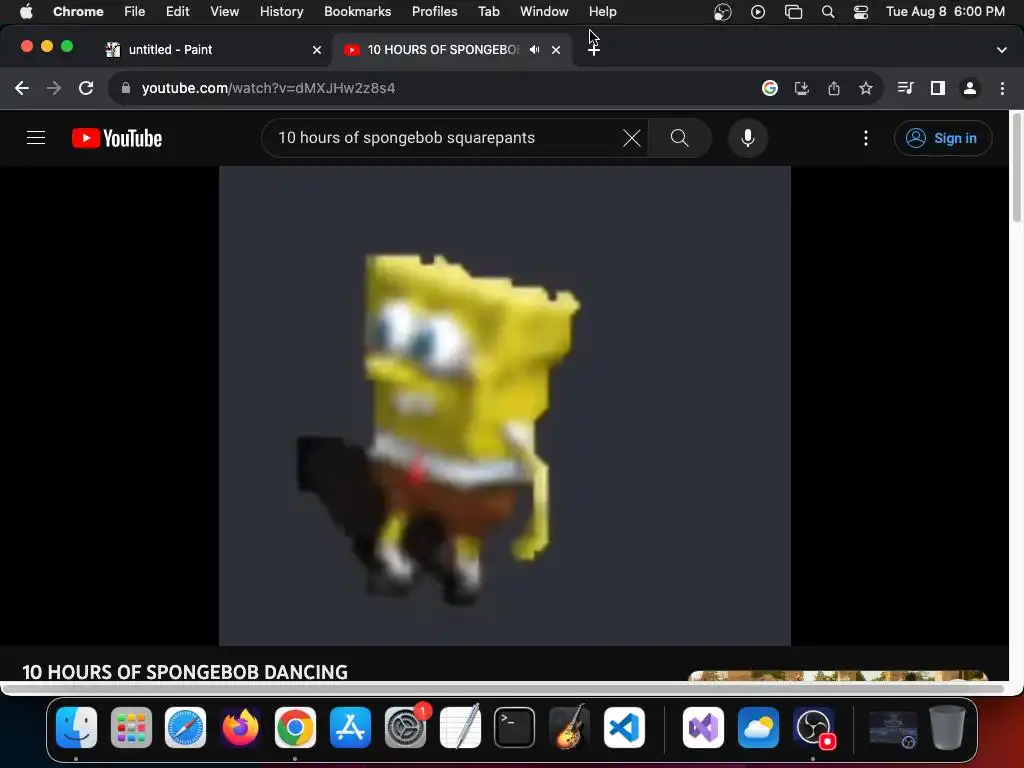Click the recommended video thumbnail below player

(x=839, y=675)
